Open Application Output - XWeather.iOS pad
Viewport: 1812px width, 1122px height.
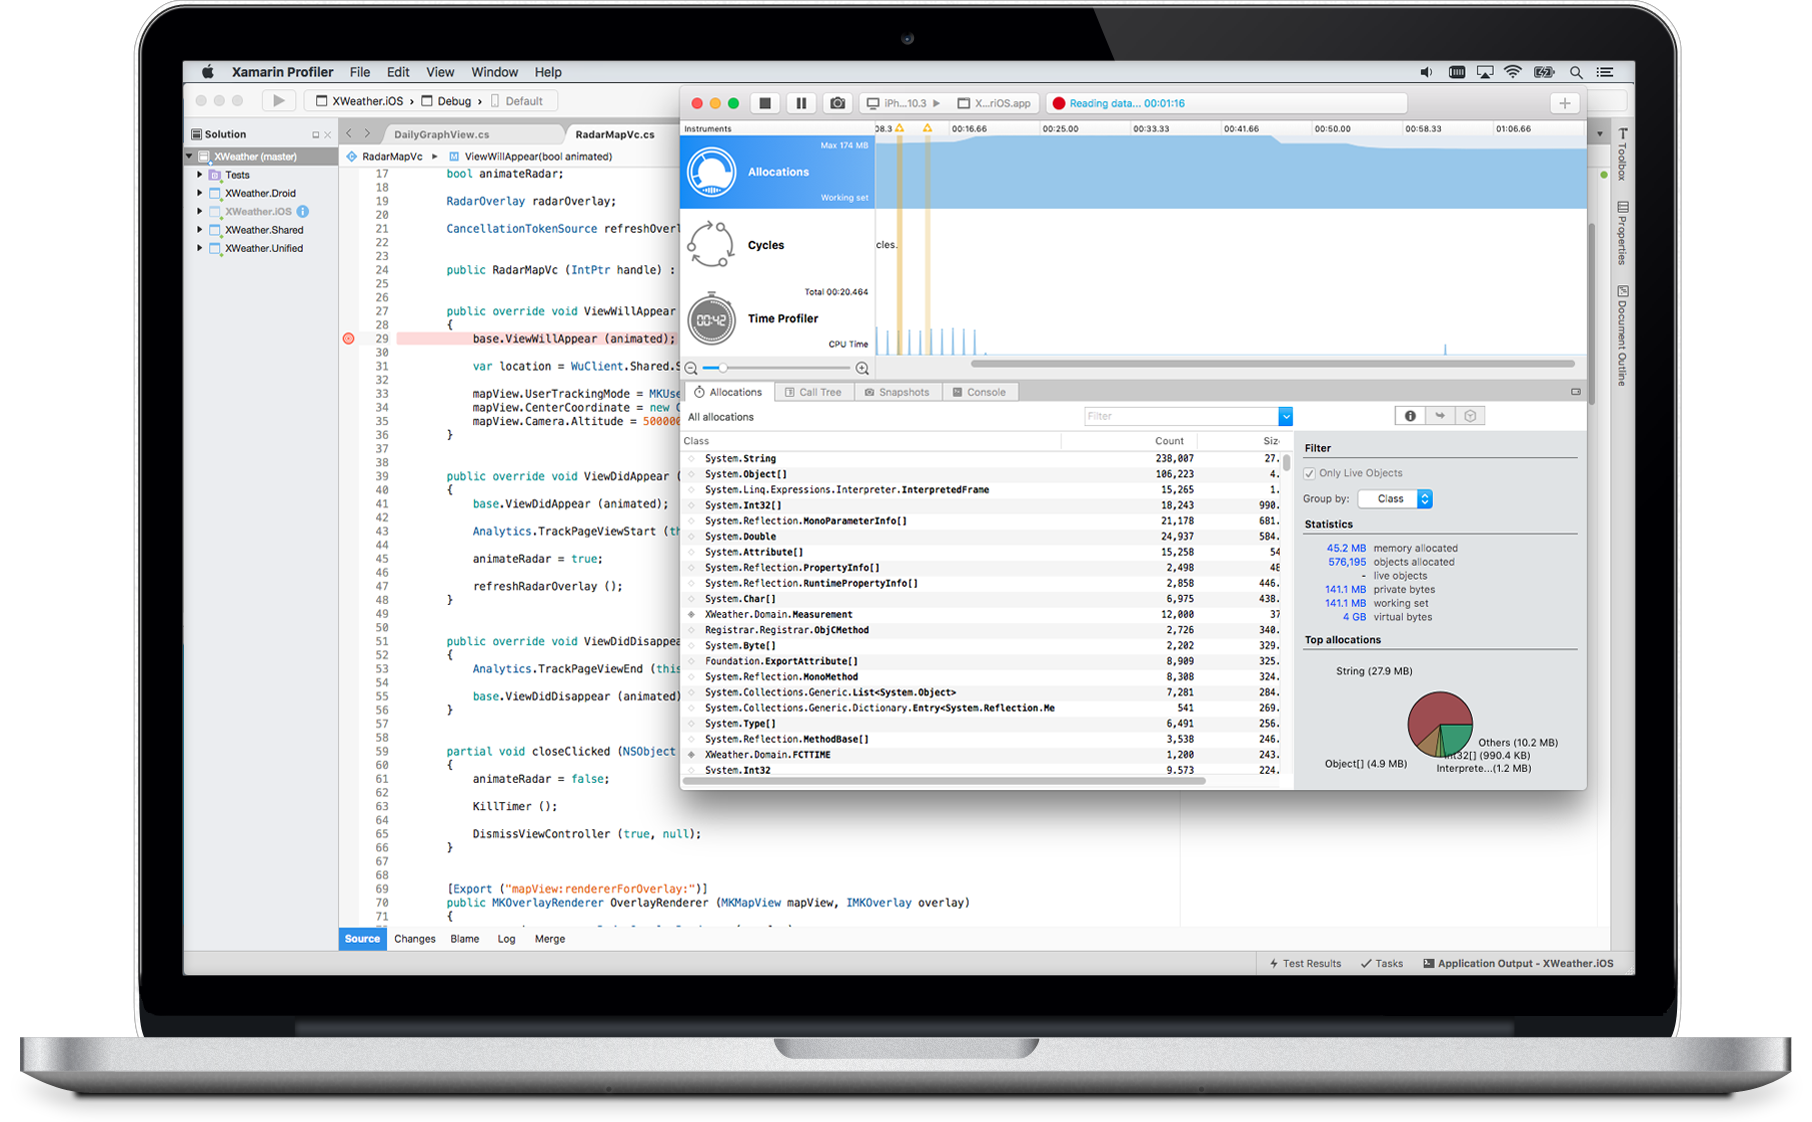tap(1518, 964)
